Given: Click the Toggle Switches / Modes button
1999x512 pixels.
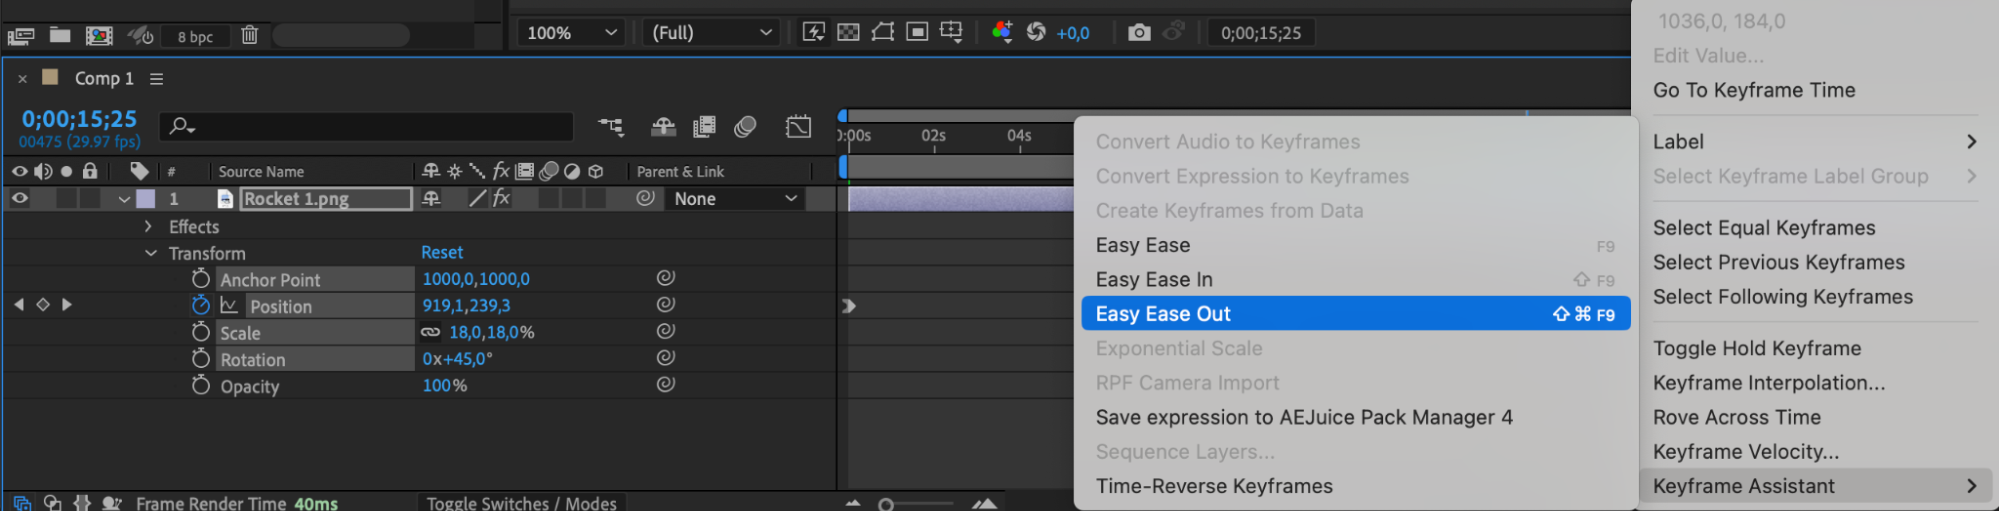Looking at the screenshot, I should click(521, 503).
